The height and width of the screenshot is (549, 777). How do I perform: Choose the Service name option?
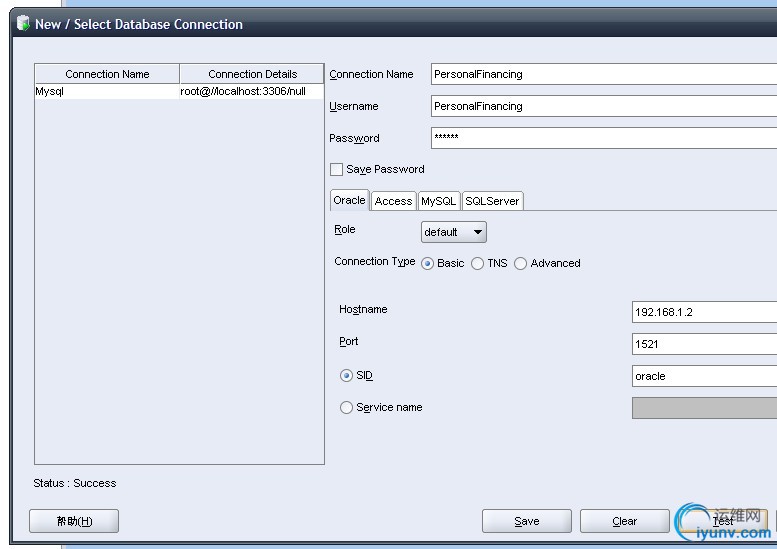tap(347, 408)
